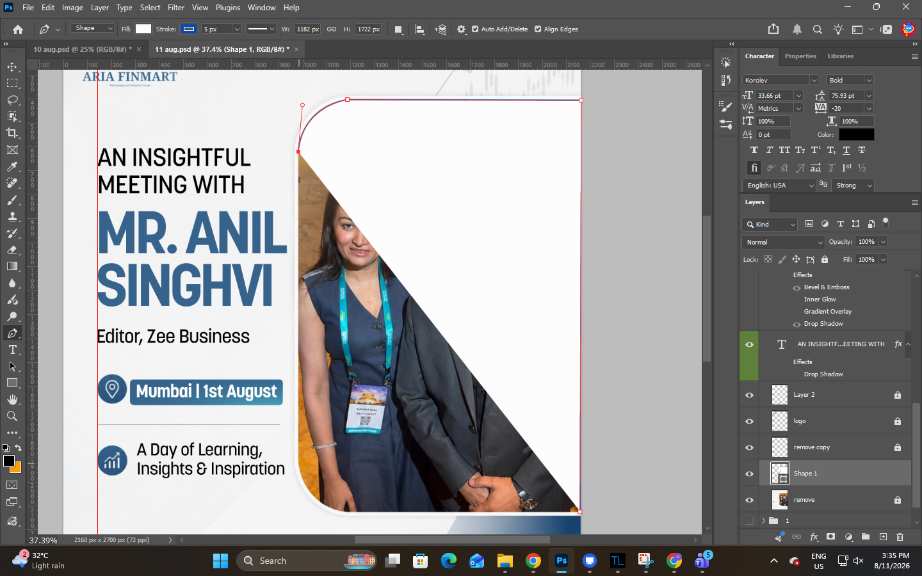Open the Bold font style dropdown
922x576 pixels.
pyautogui.click(x=850, y=80)
